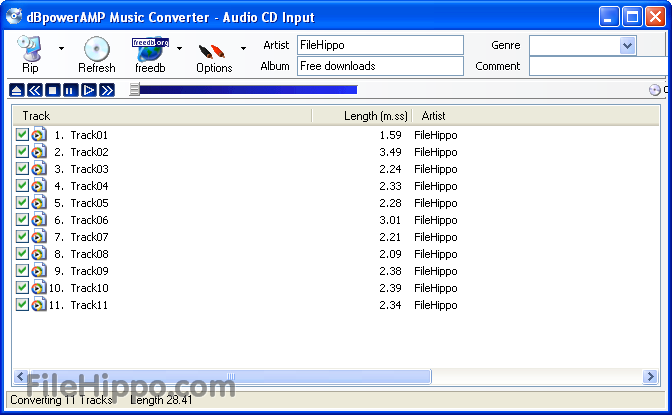Click the FileHippo artist cell for Track04
This screenshot has width=672, height=415.
click(435, 186)
